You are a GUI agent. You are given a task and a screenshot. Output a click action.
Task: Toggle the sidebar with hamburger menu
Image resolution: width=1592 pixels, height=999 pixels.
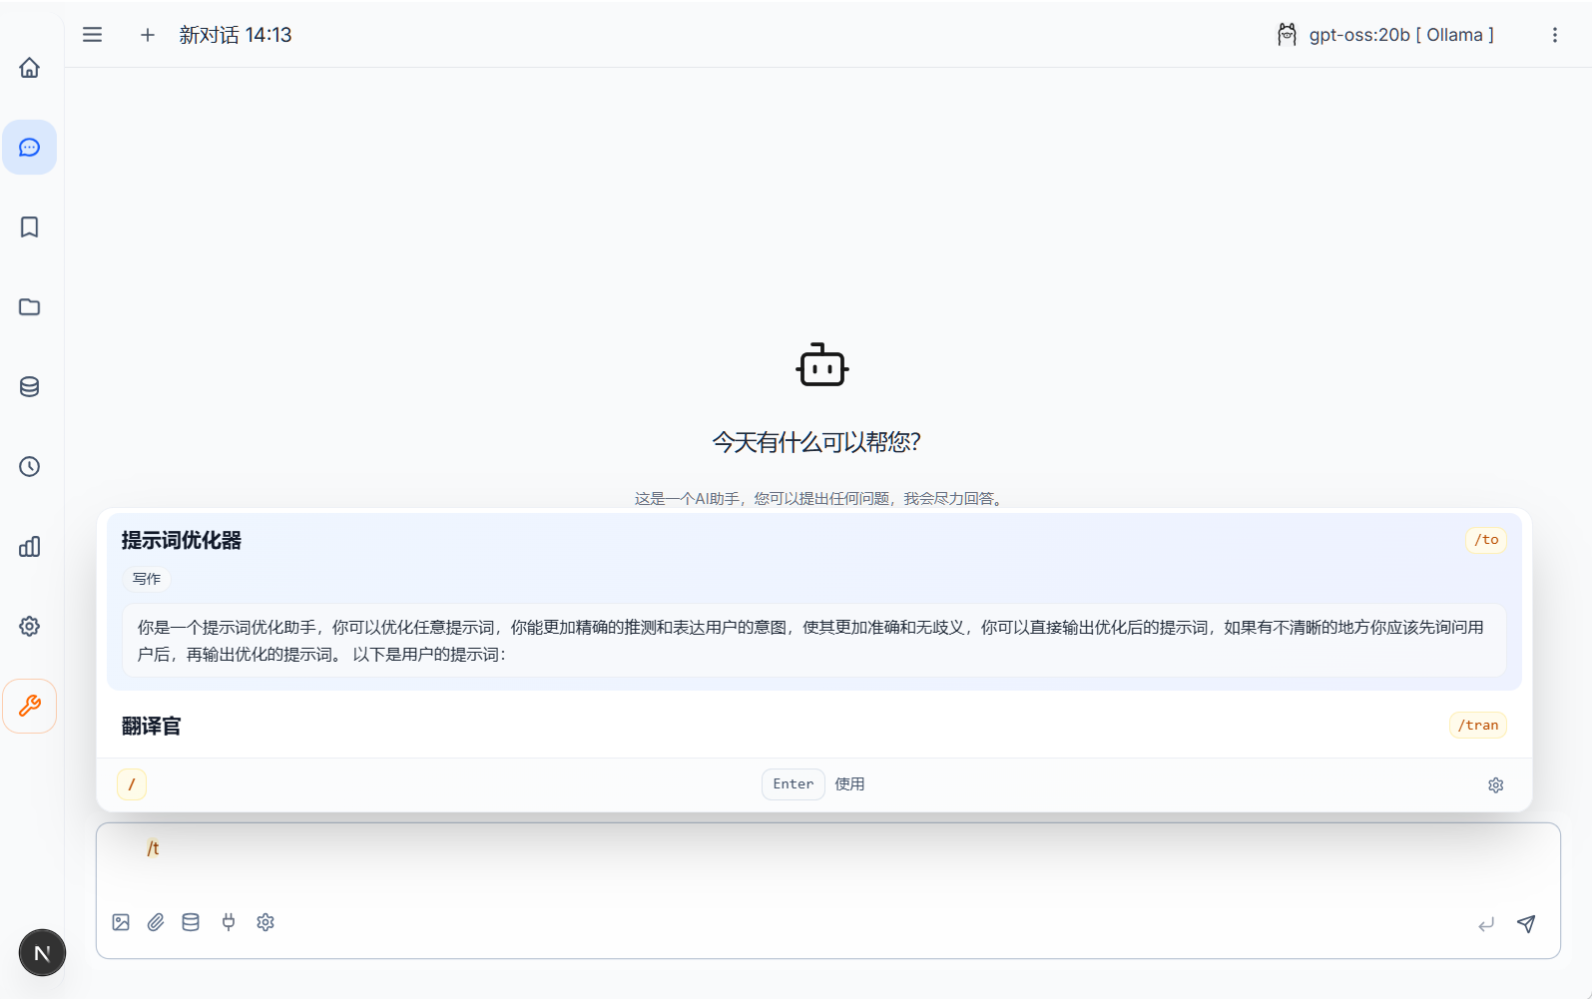[92, 35]
